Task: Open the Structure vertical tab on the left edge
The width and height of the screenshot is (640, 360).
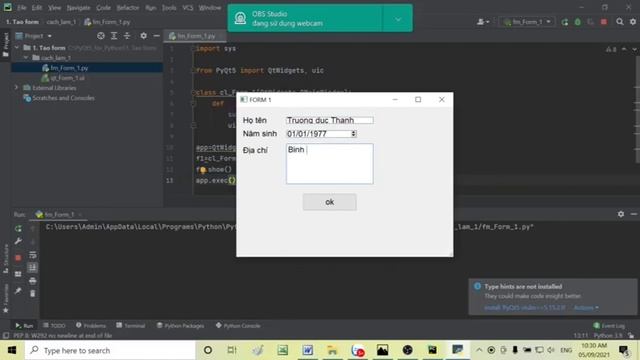Action: click(x=5, y=259)
